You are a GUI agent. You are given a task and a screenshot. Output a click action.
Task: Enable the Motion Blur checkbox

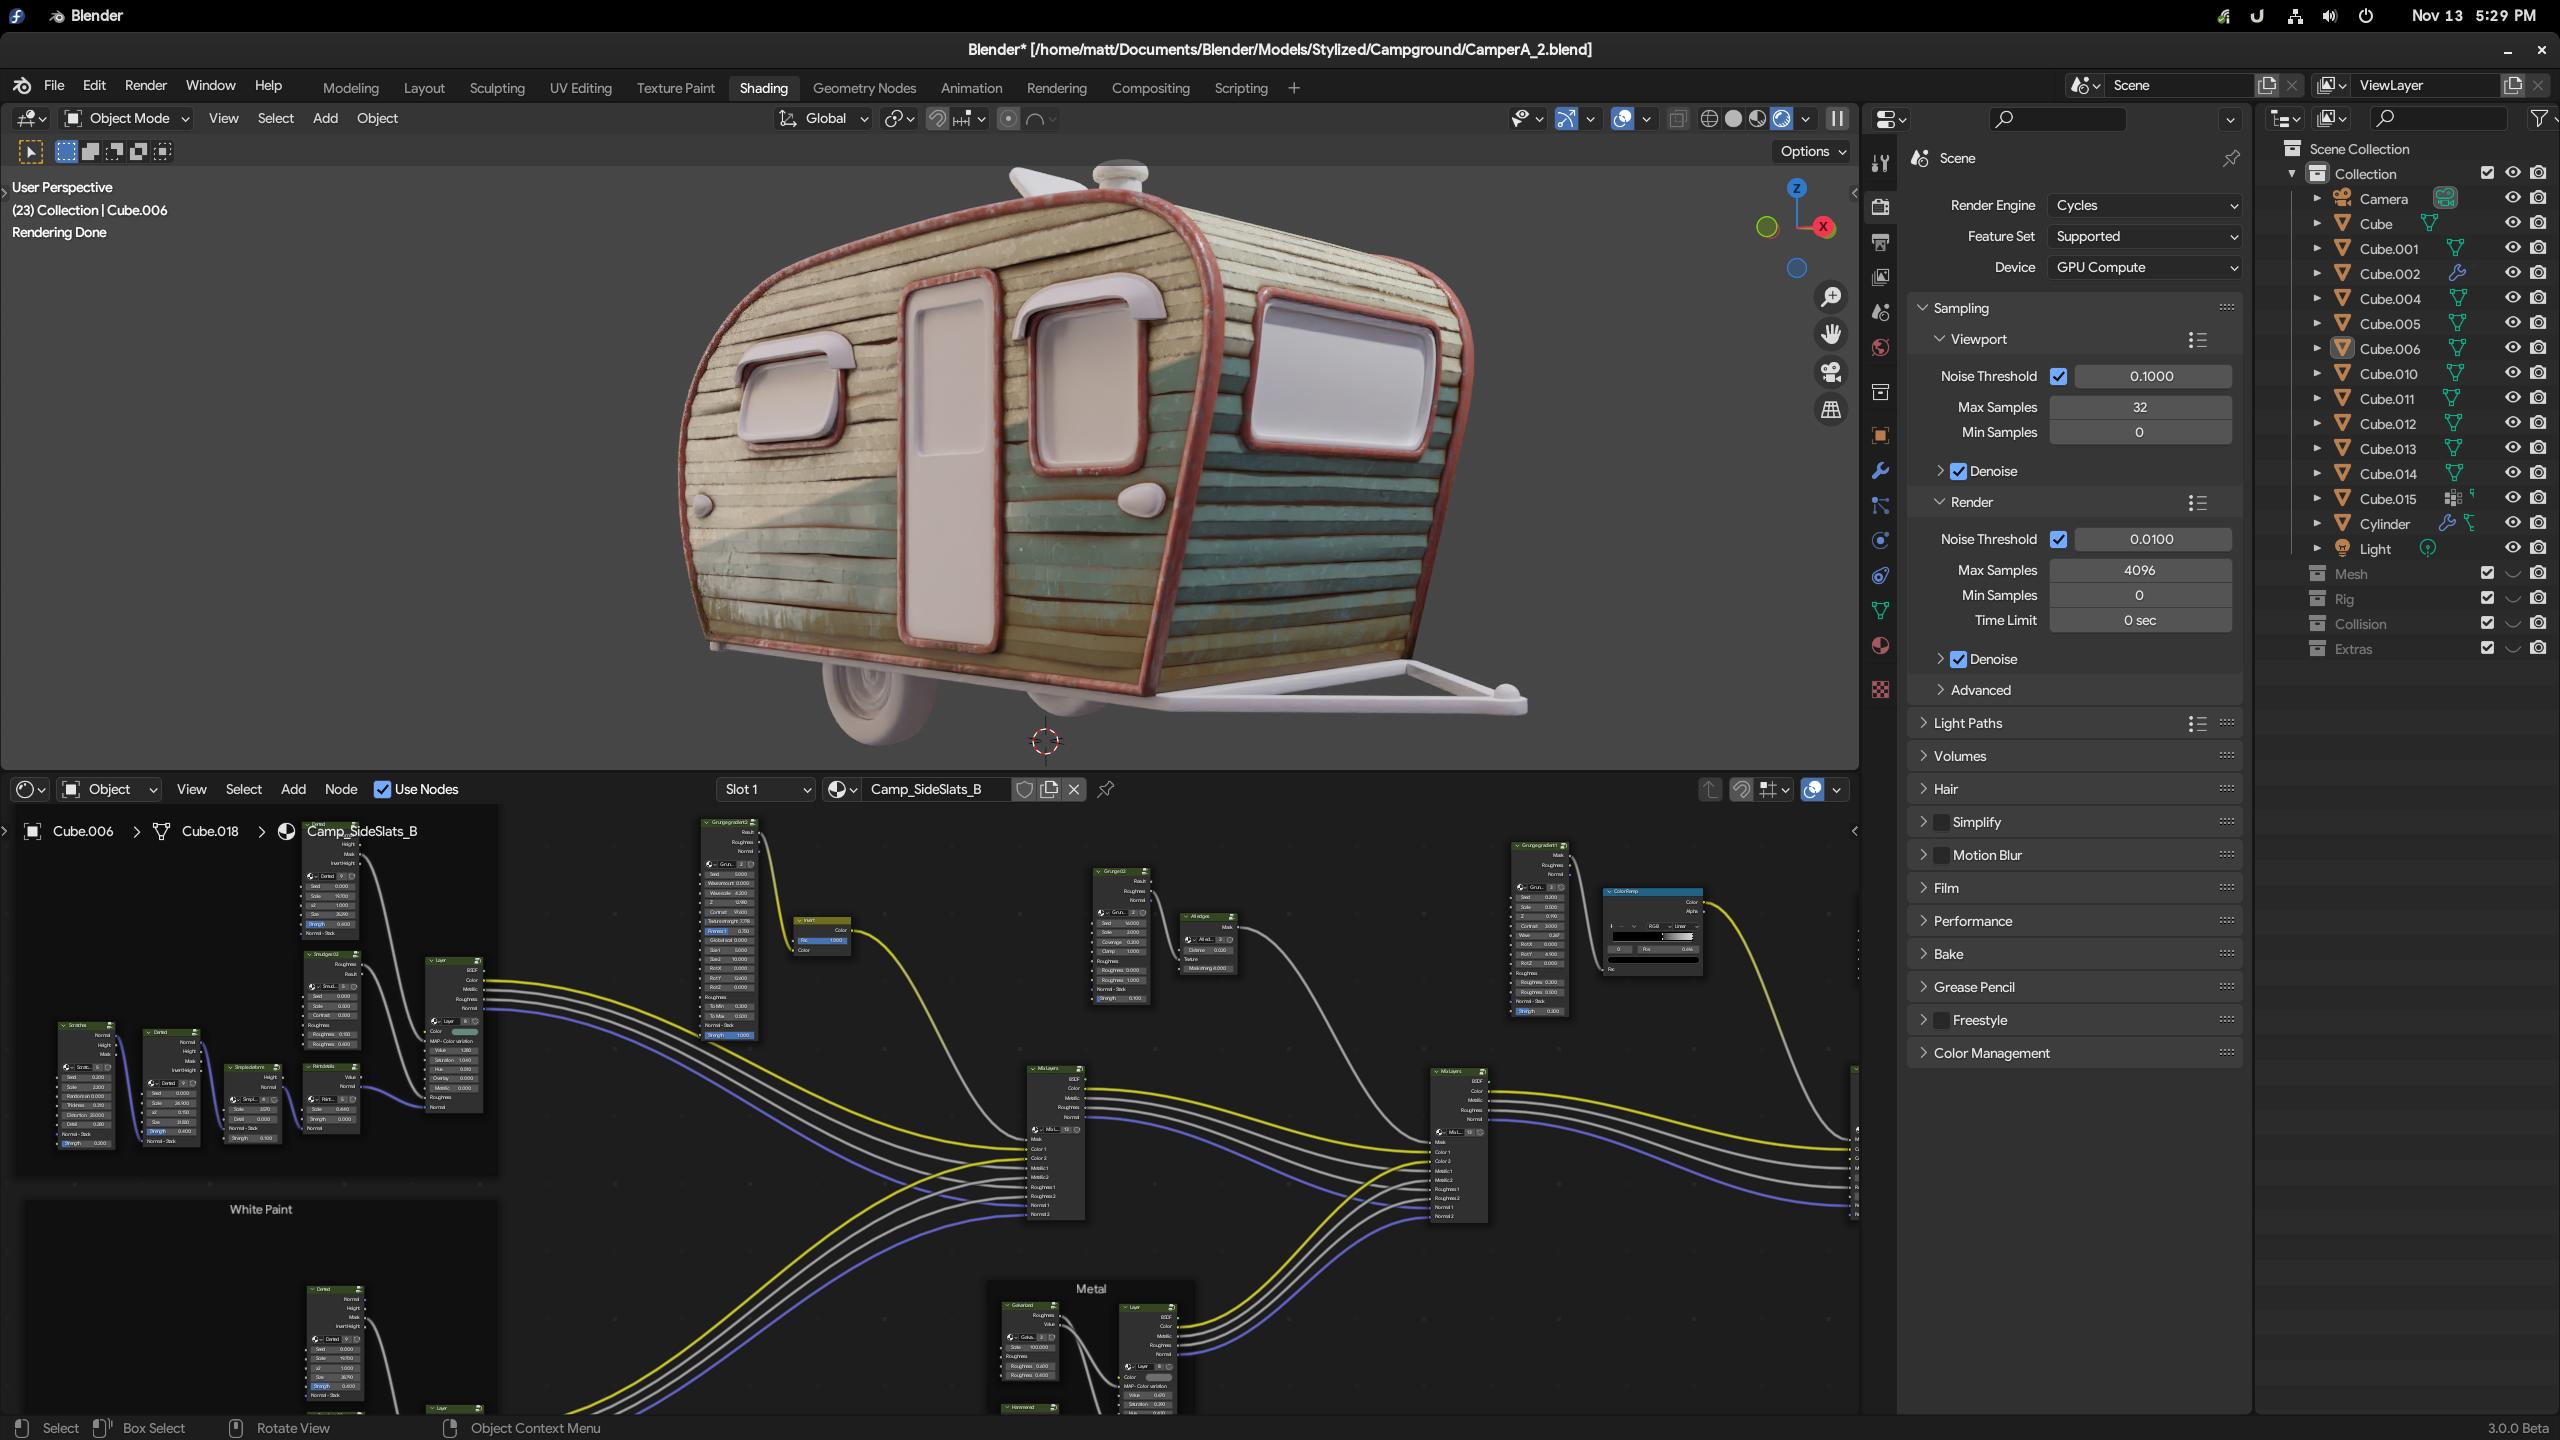[x=1941, y=855]
